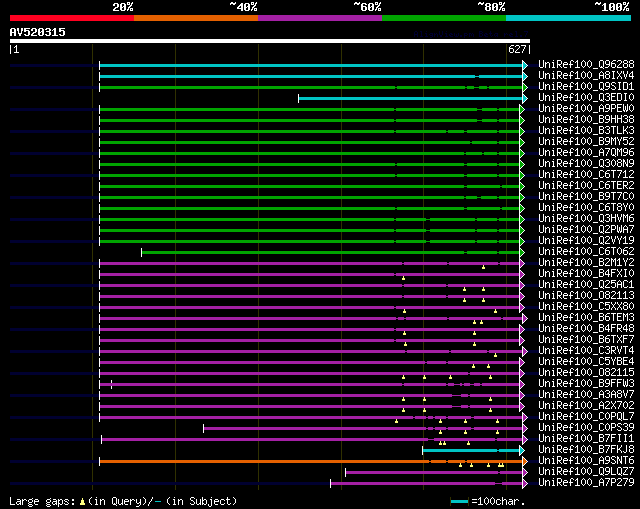Select the UniRef100_C6T712 label
Viewport: 640px width, 509px height.
pyautogui.click(x=586, y=175)
